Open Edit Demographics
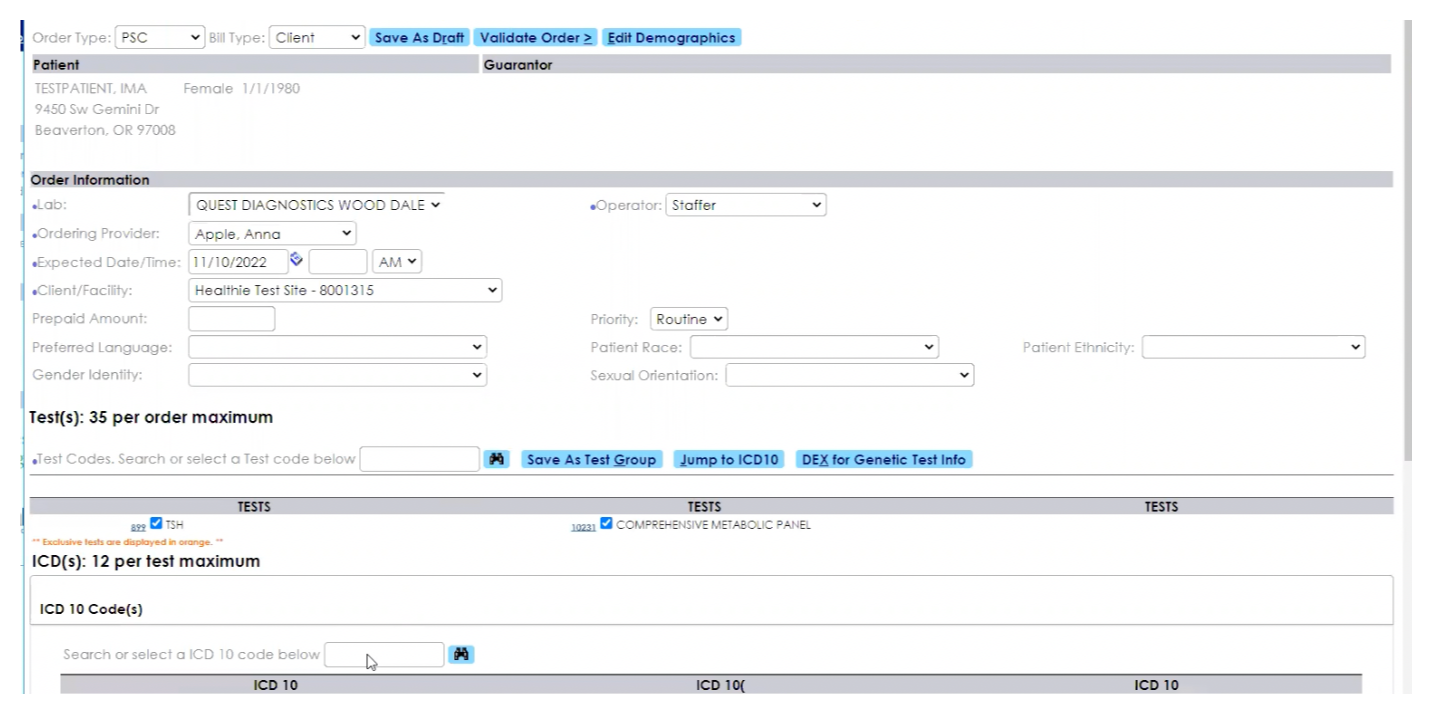1432x714 pixels. point(671,38)
